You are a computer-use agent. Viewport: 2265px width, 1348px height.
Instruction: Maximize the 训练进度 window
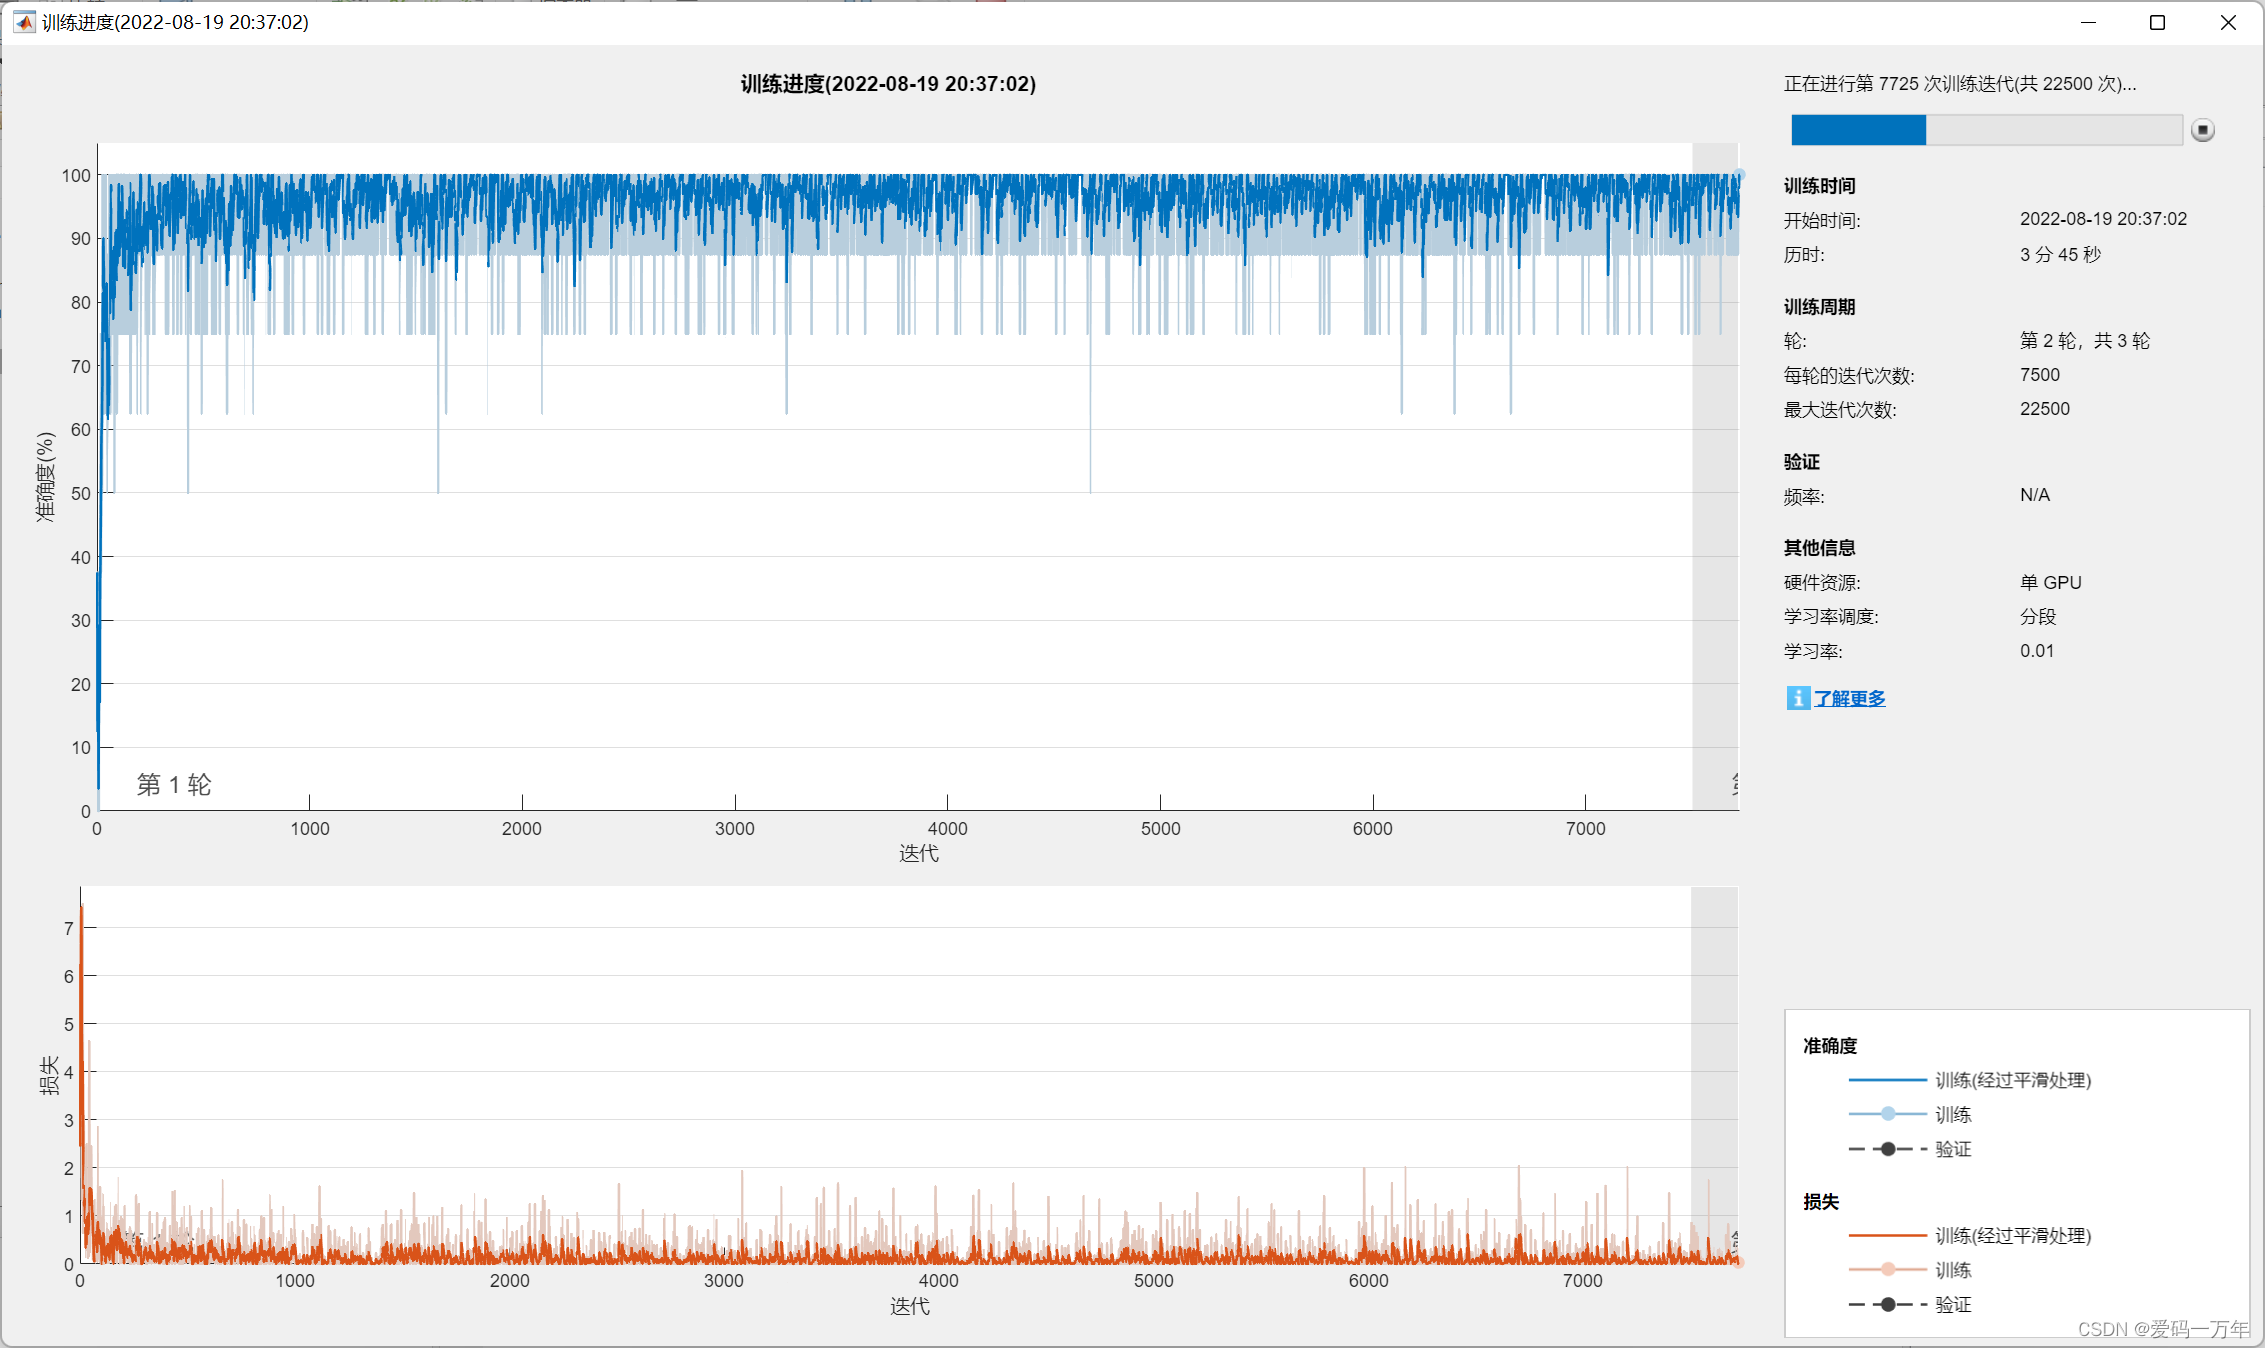(x=2157, y=22)
